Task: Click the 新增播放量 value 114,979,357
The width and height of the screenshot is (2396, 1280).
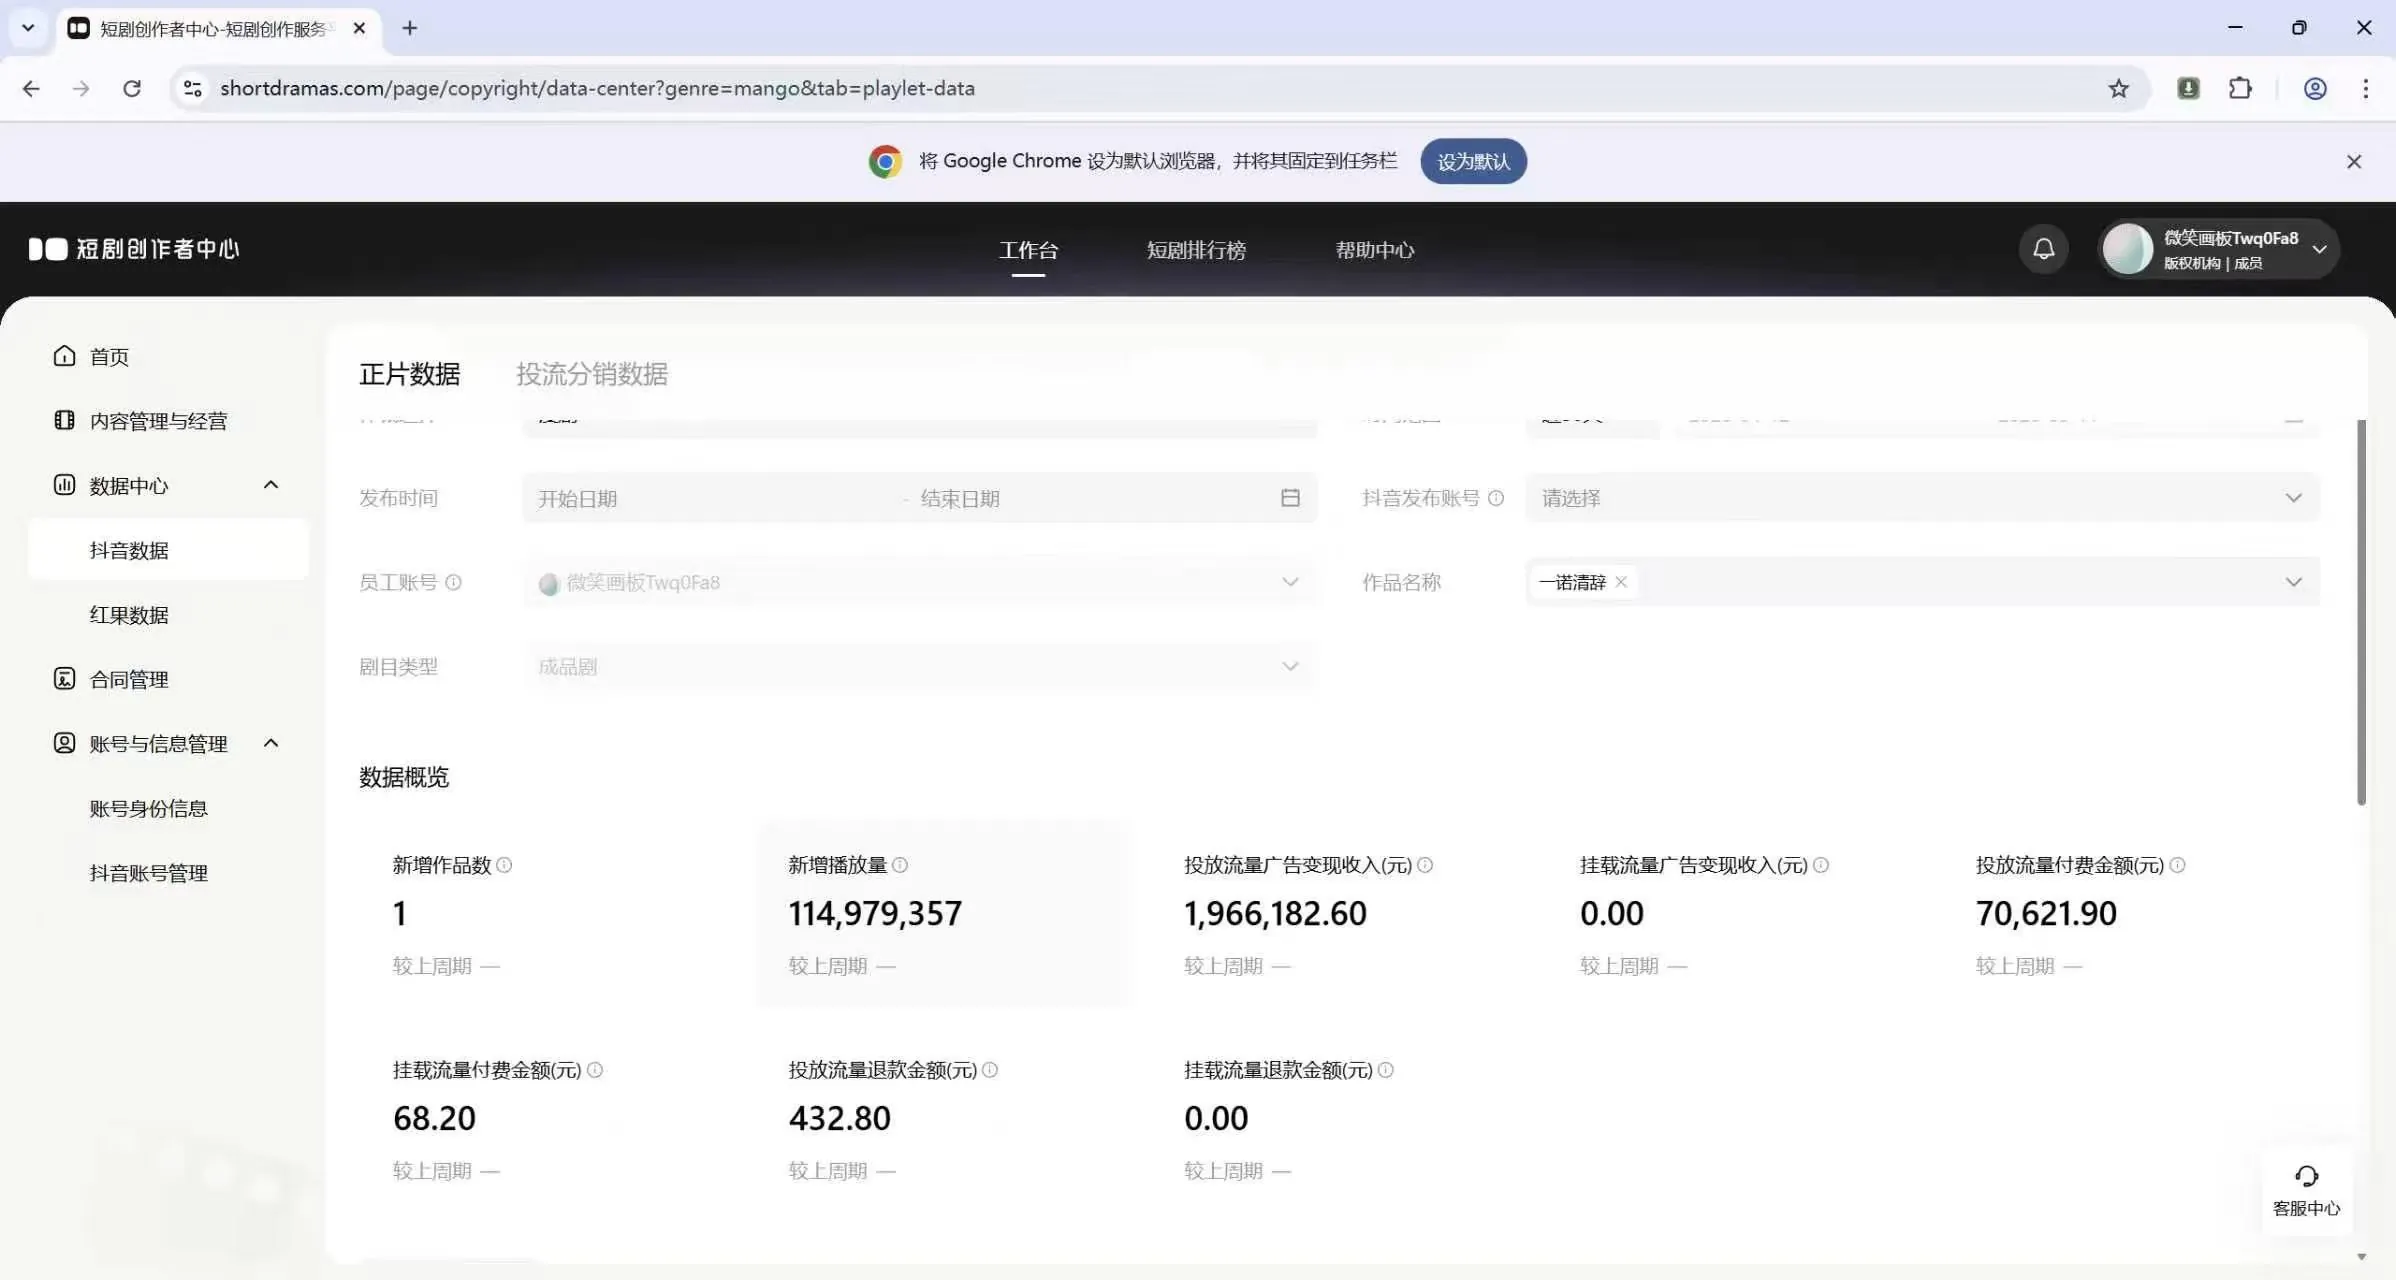Action: (x=875, y=913)
